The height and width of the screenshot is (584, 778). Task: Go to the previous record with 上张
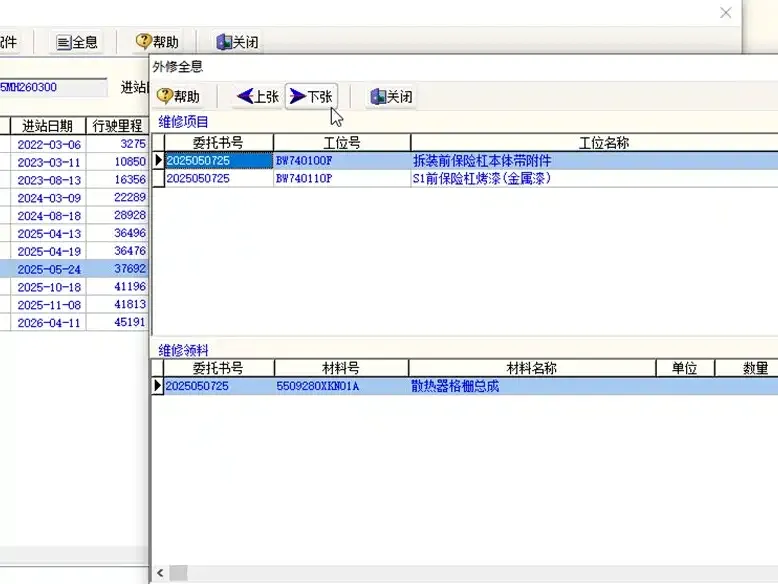click(x=258, y=96)
